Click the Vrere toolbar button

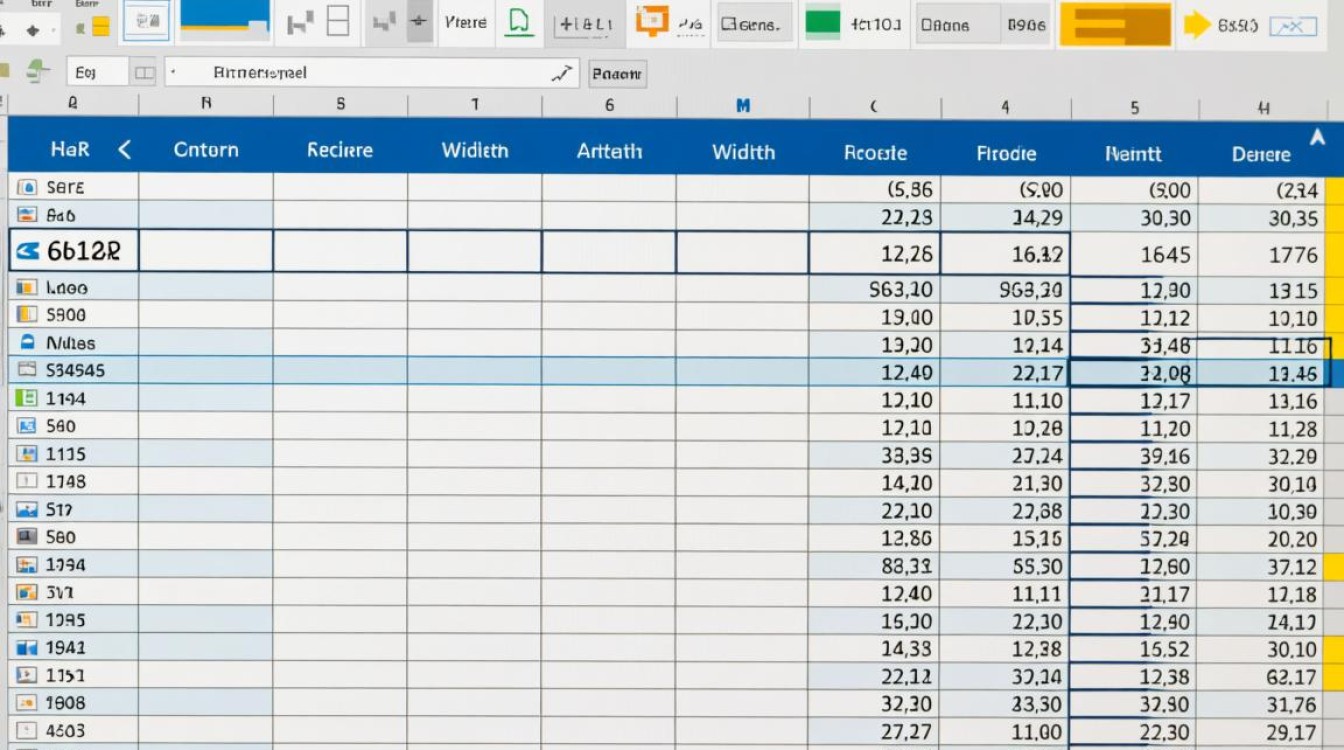coord(466,22)
